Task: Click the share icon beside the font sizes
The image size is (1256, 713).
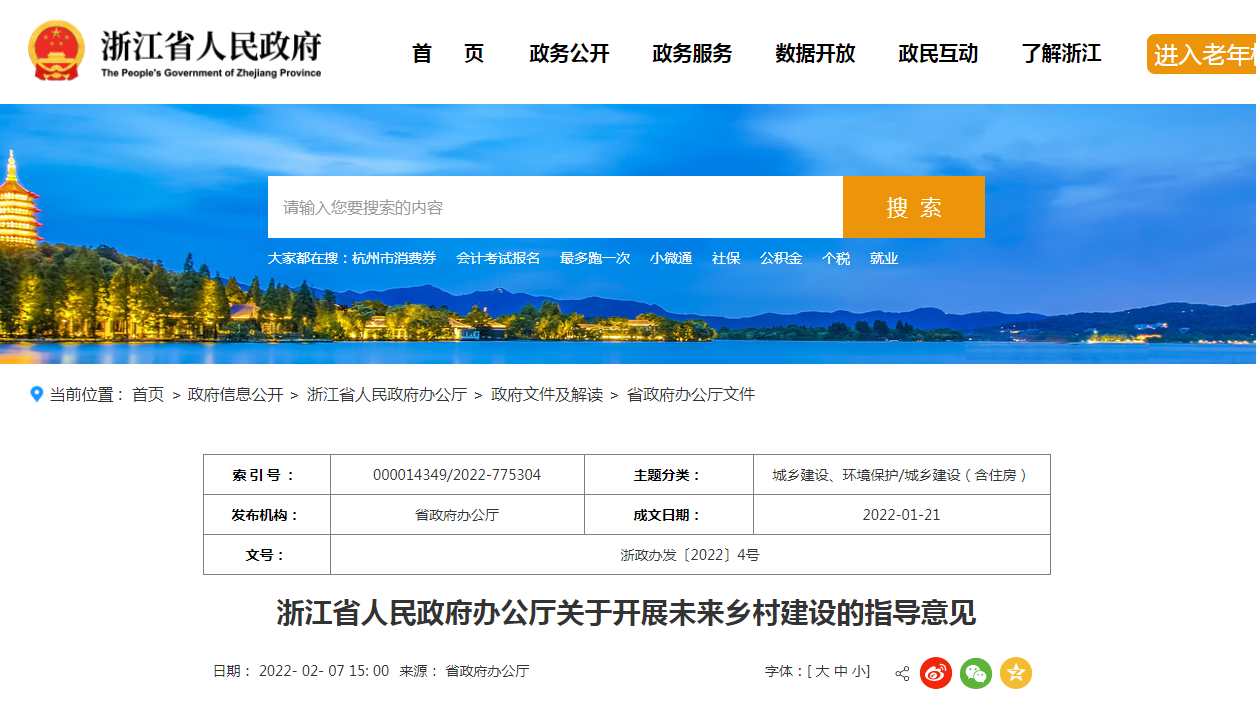Action: pos(902,673)
